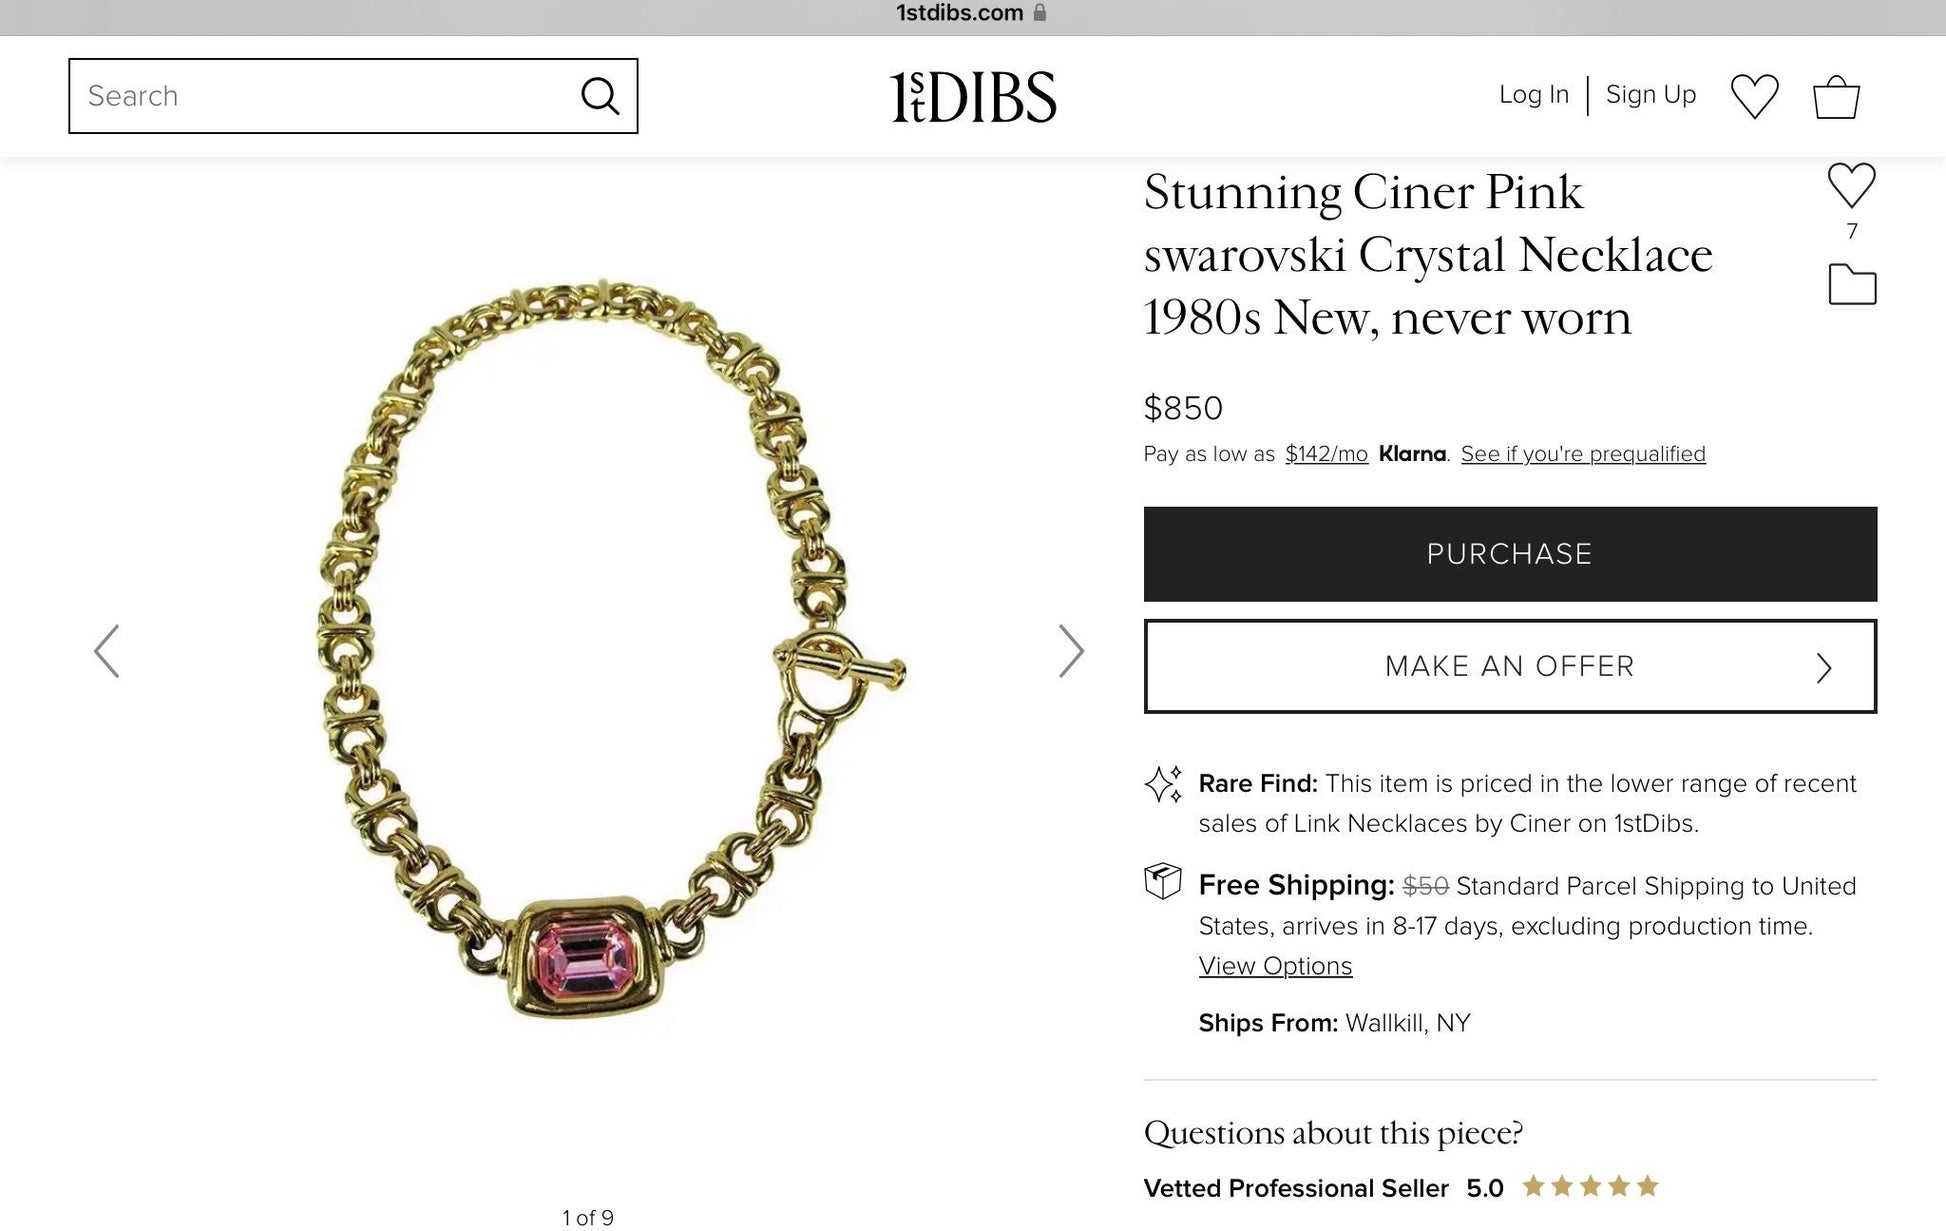Open the Log In menu item
Image resolution: width=1946 pixels, height=1231 pixels.
pos(1533,95)
